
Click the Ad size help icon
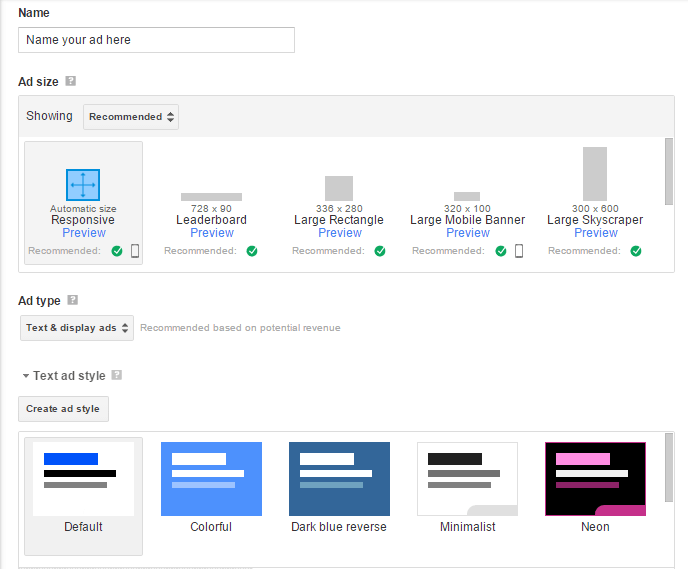point(71,81)
